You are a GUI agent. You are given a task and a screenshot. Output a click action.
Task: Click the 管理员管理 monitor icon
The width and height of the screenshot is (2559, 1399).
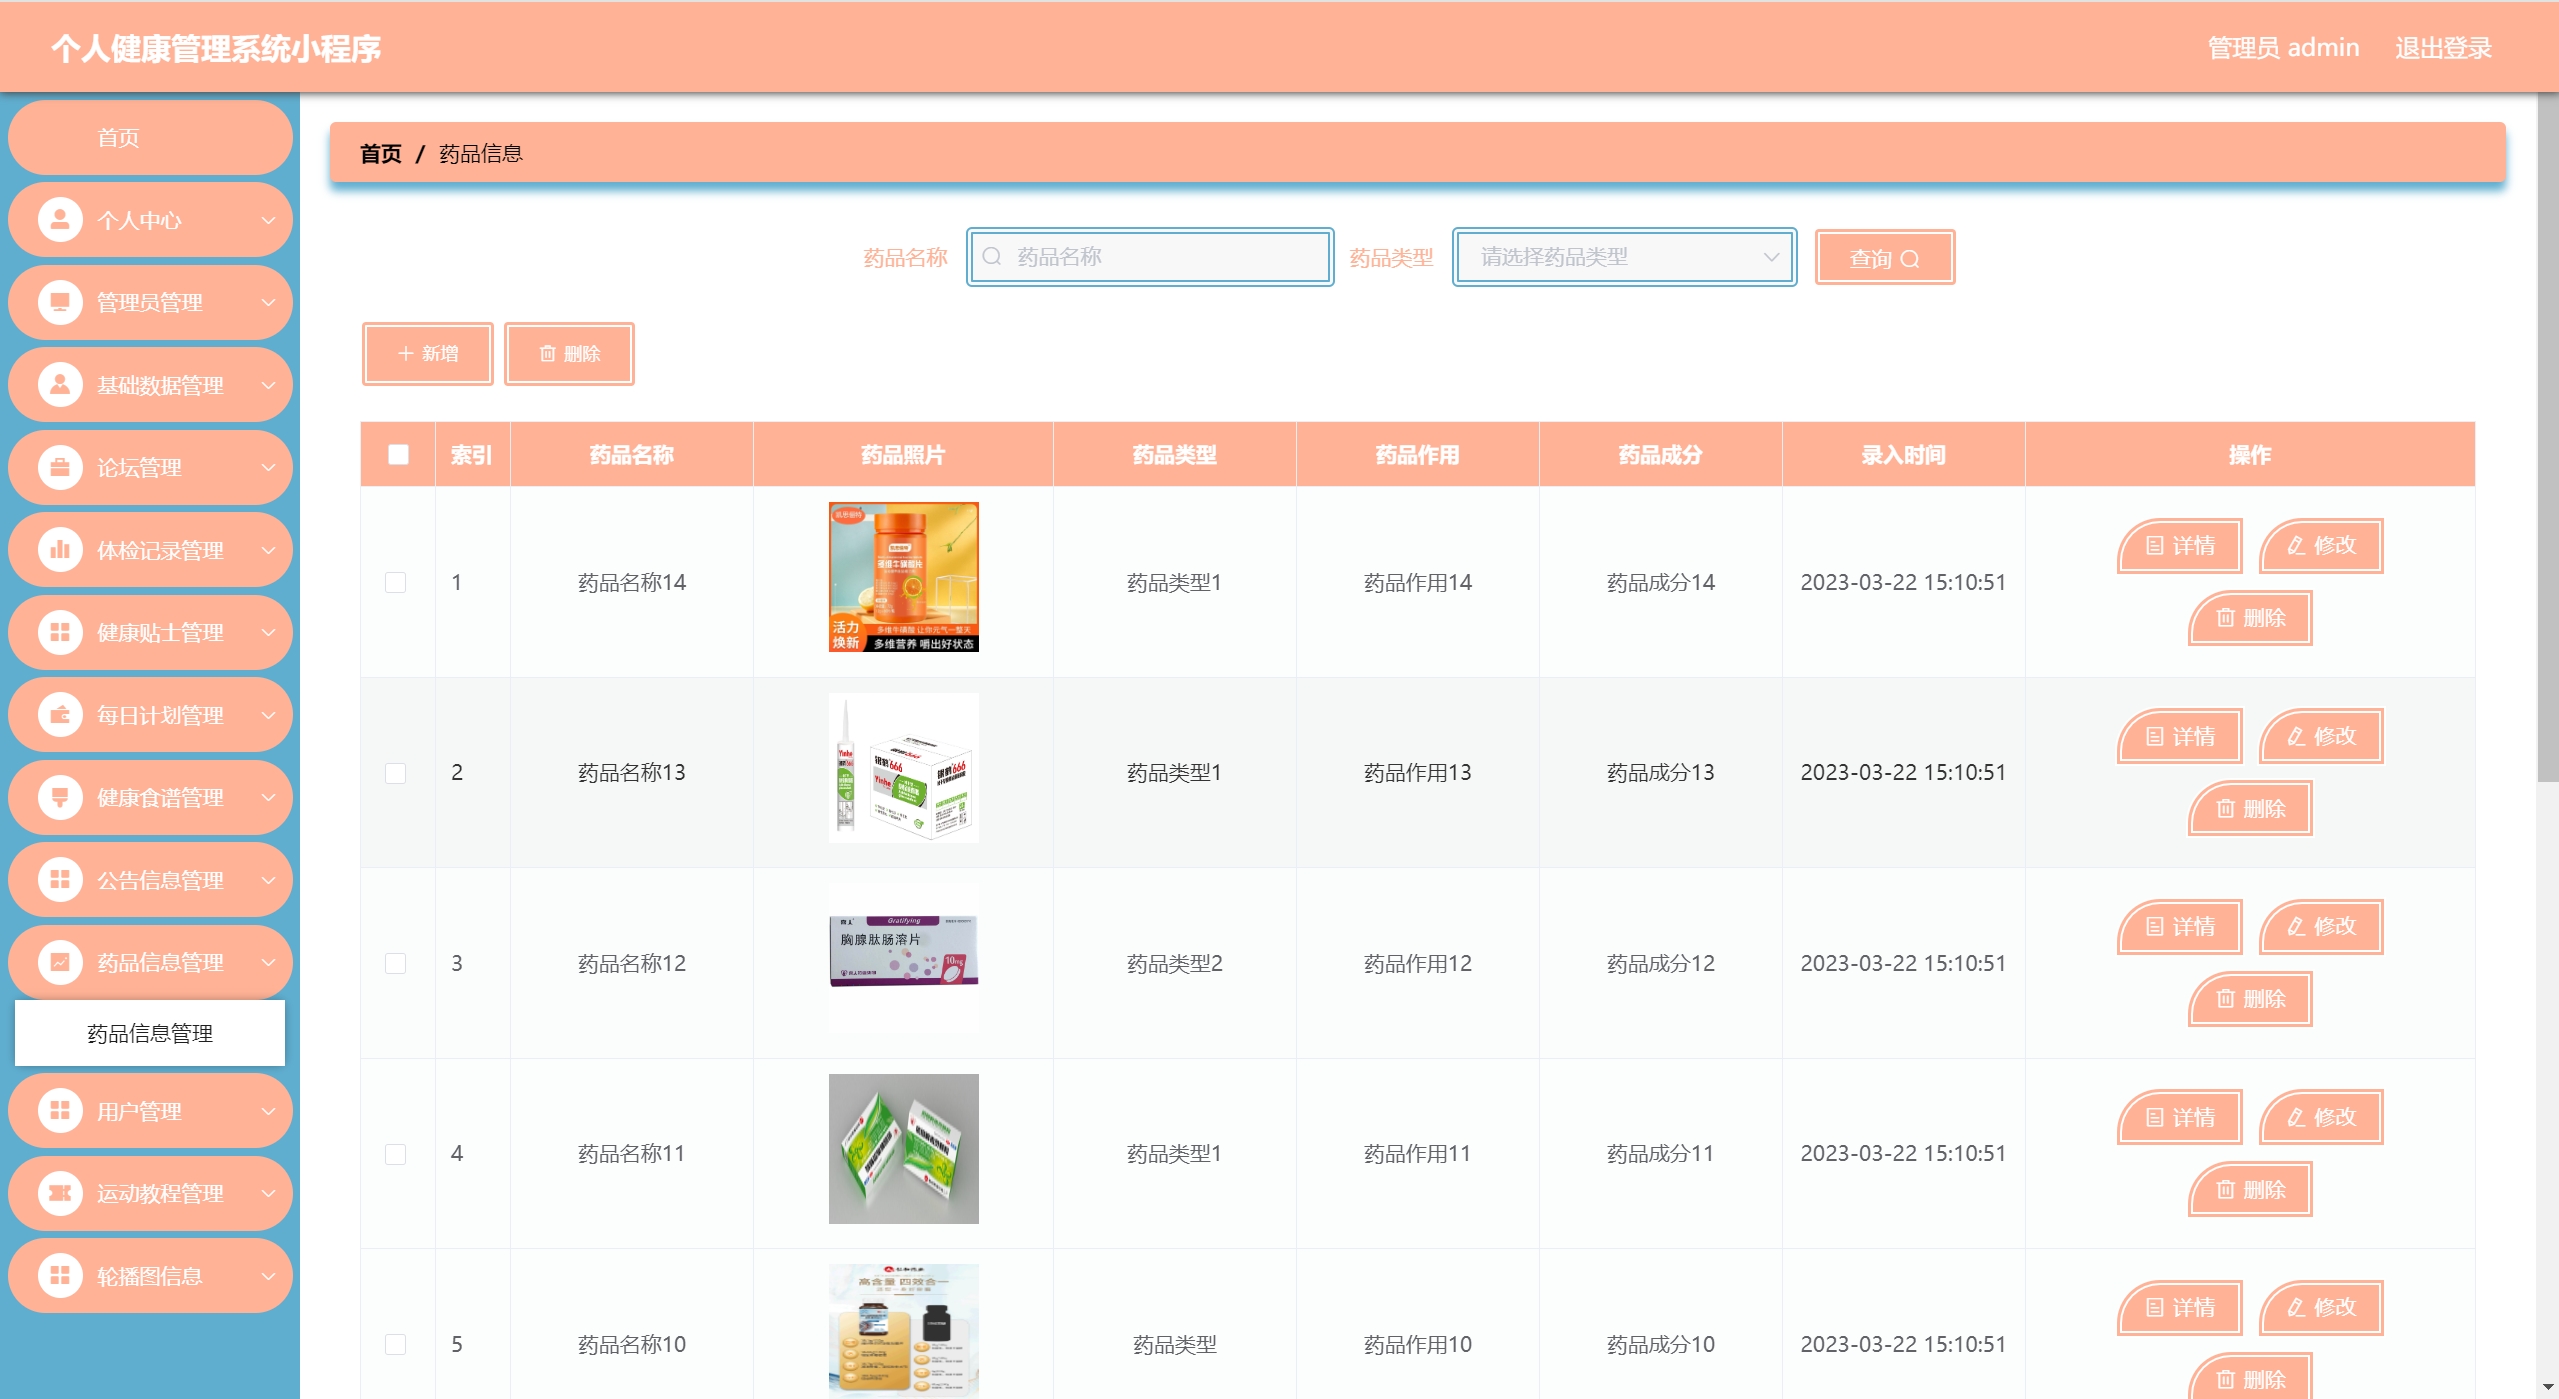pos(60,302)
